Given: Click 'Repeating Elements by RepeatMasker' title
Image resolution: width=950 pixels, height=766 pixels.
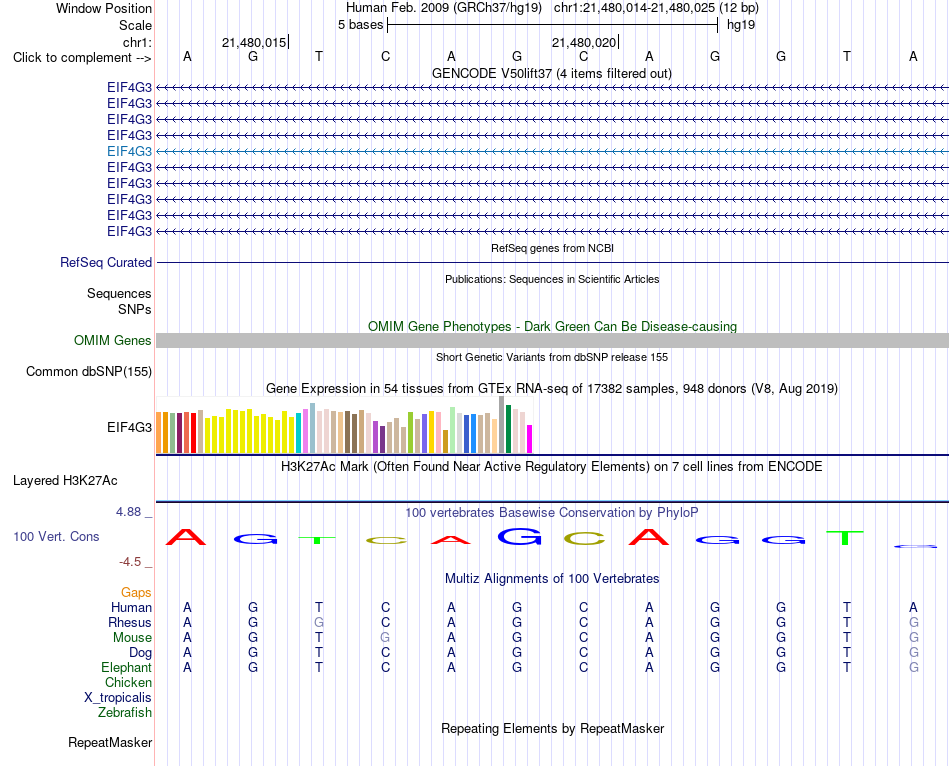Looking at the screenshot, I should [552, 728].
